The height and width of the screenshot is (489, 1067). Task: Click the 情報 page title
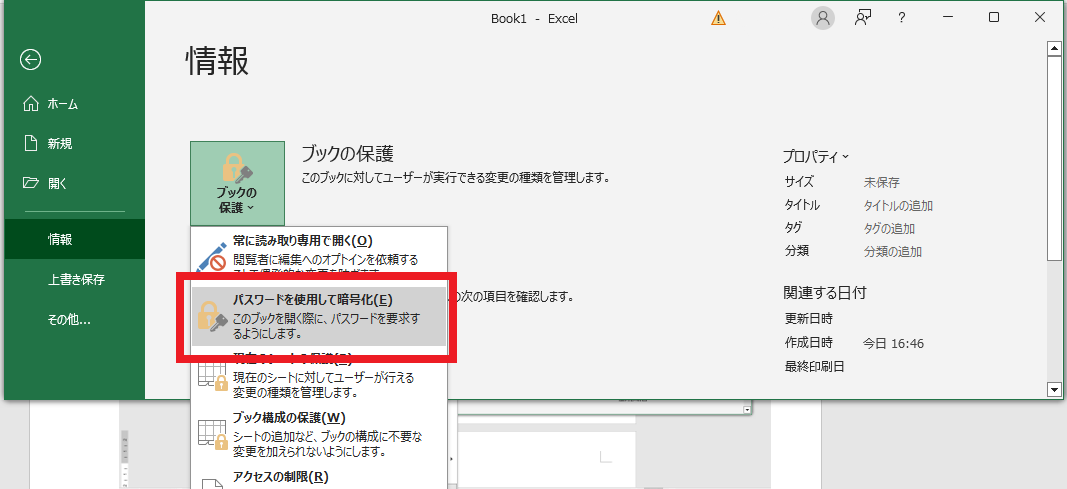coord(217,61)
